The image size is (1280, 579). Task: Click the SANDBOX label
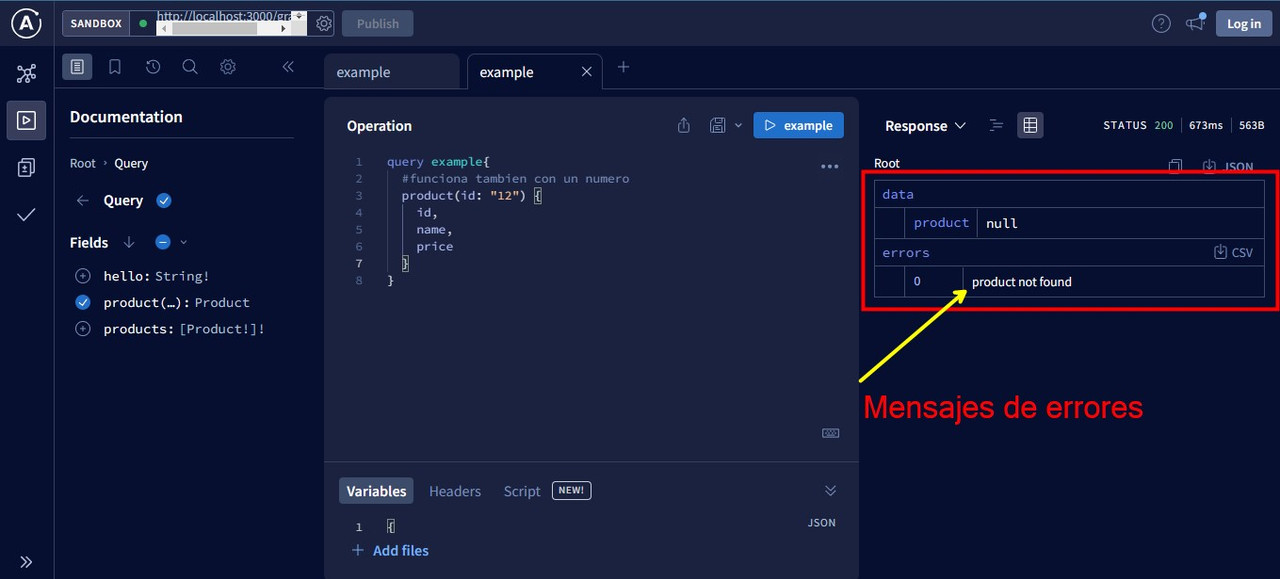(x=97, y=23)
